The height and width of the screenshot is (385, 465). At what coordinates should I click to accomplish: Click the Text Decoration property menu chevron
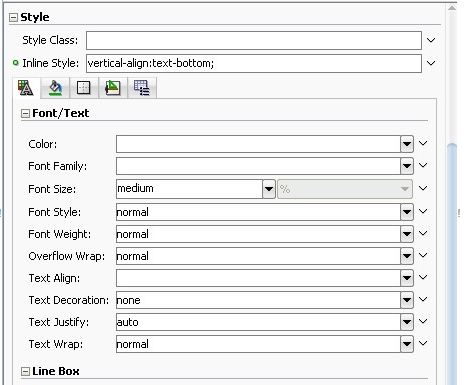[423, 299]
